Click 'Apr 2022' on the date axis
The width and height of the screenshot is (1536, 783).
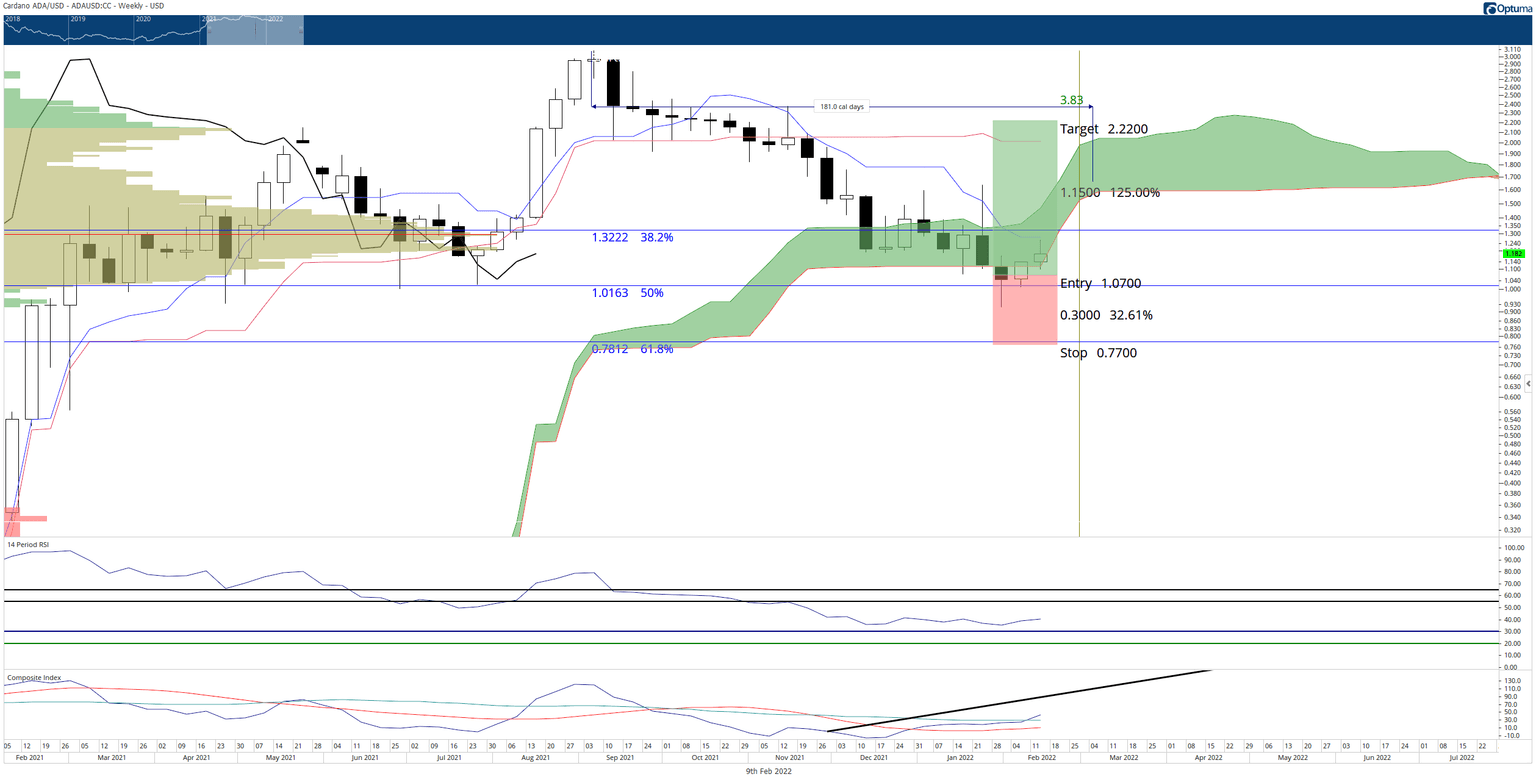1209,758
